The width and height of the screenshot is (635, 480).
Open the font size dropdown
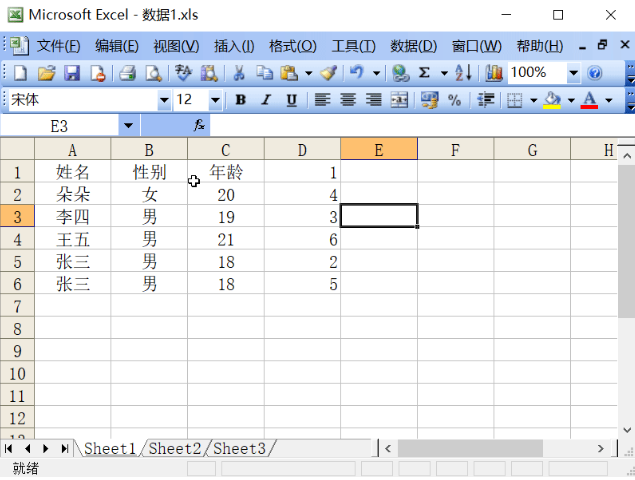click(x=215, y=100)
